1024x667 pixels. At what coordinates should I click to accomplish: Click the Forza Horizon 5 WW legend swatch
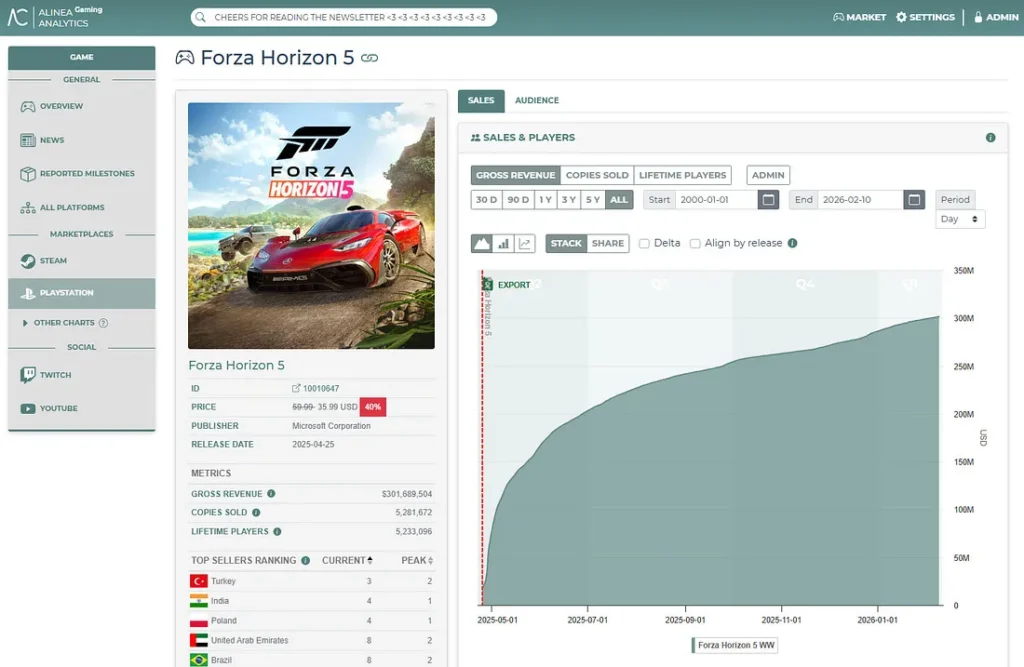point(695,646)
